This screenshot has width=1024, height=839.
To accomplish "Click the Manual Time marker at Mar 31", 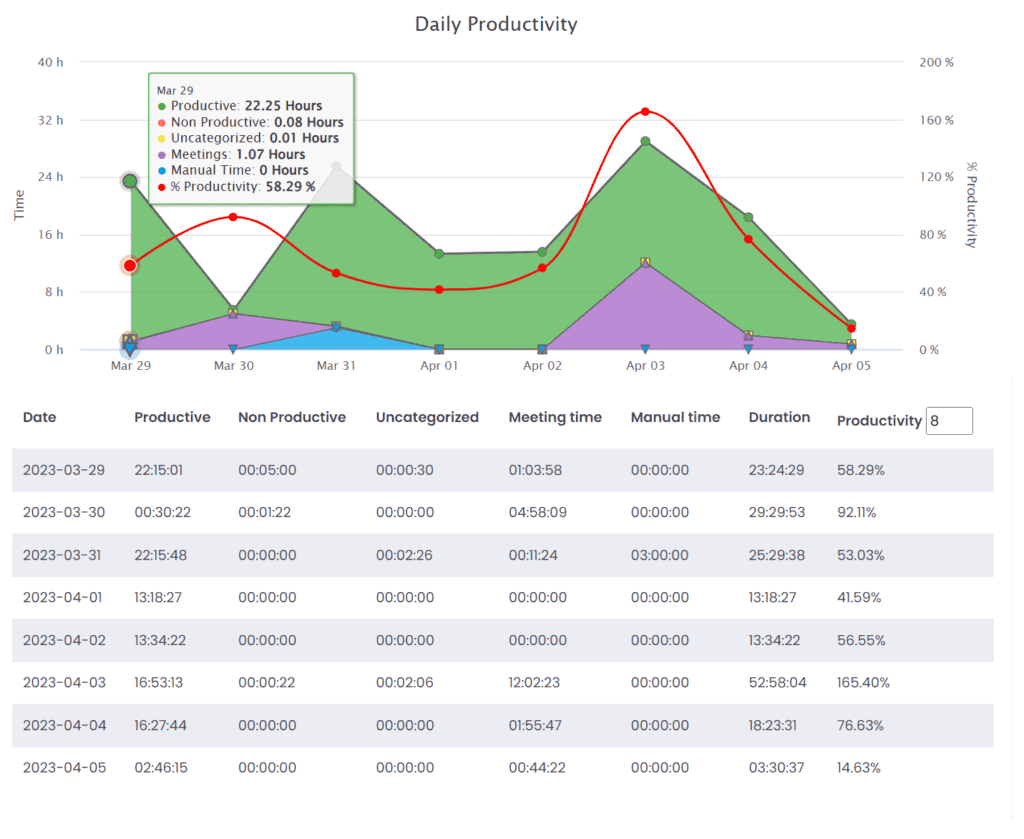I will tap(336, 327).
